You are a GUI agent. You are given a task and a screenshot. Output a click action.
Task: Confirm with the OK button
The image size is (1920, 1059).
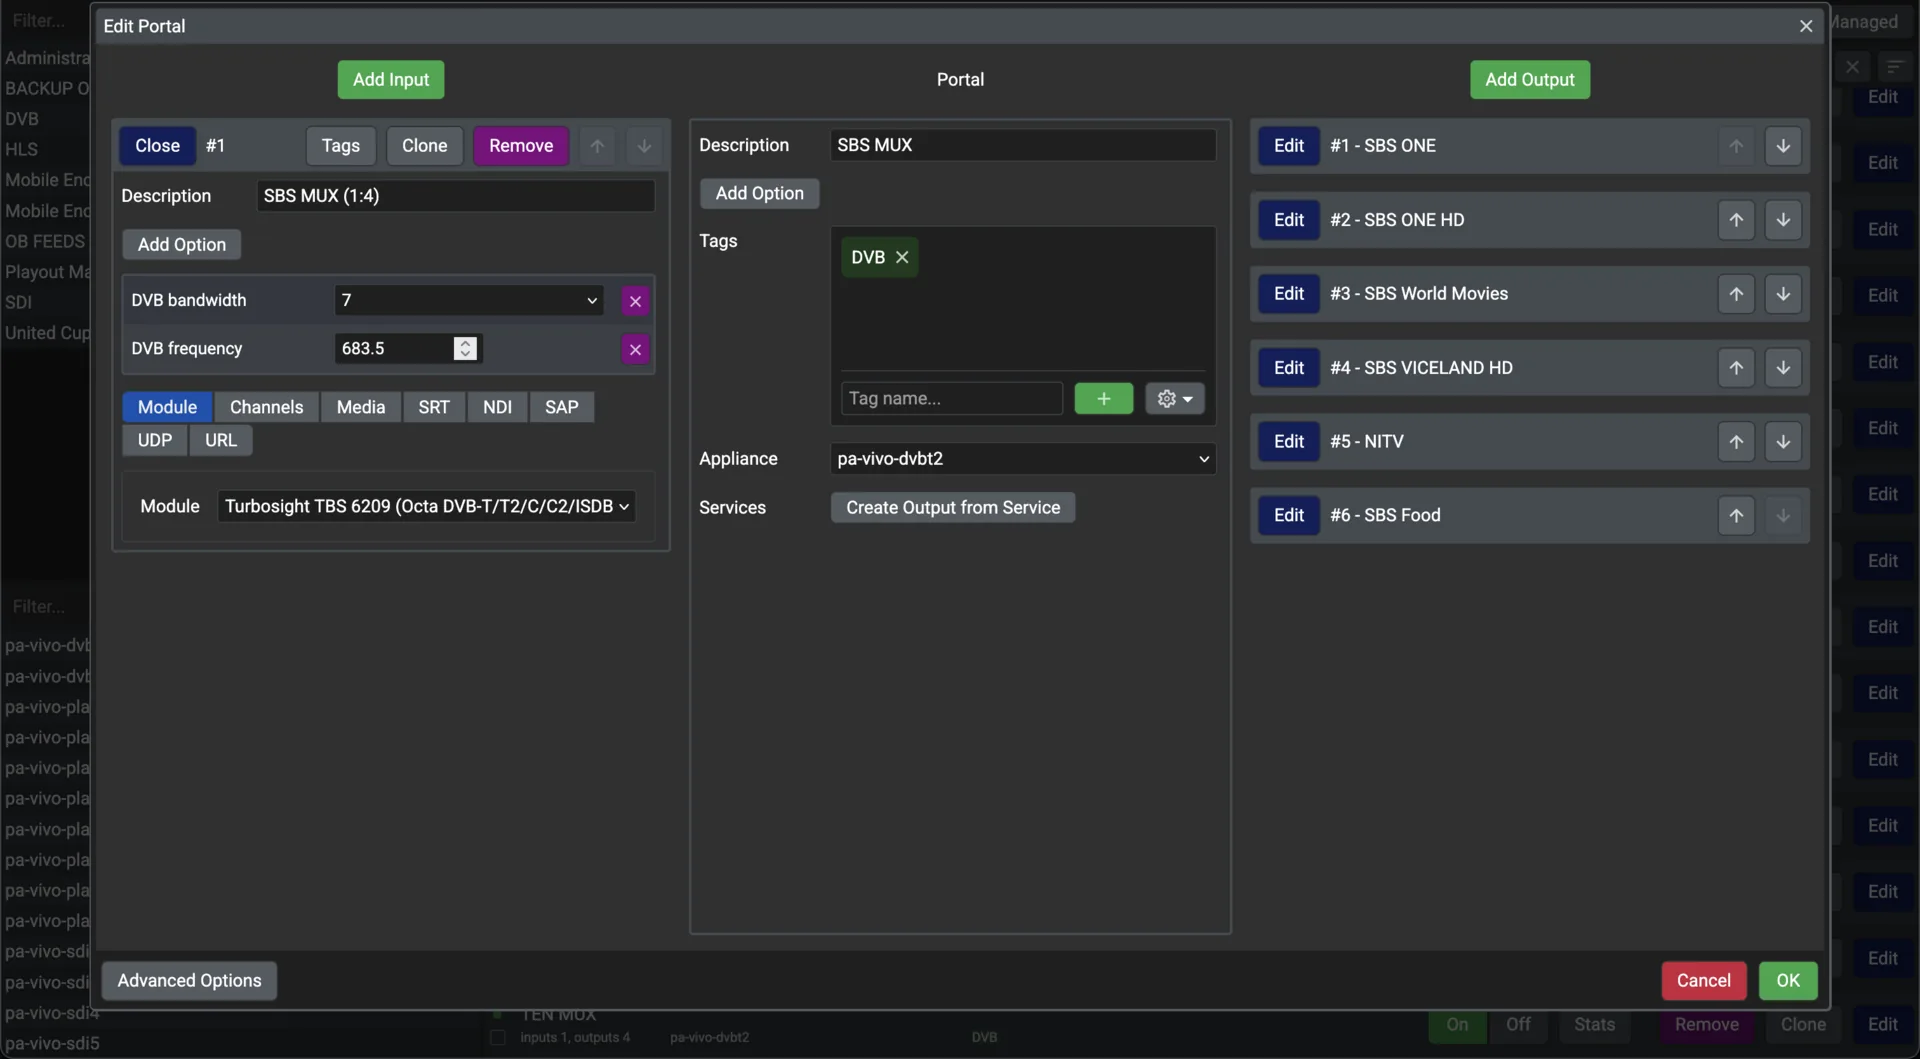click(1787, 980)
